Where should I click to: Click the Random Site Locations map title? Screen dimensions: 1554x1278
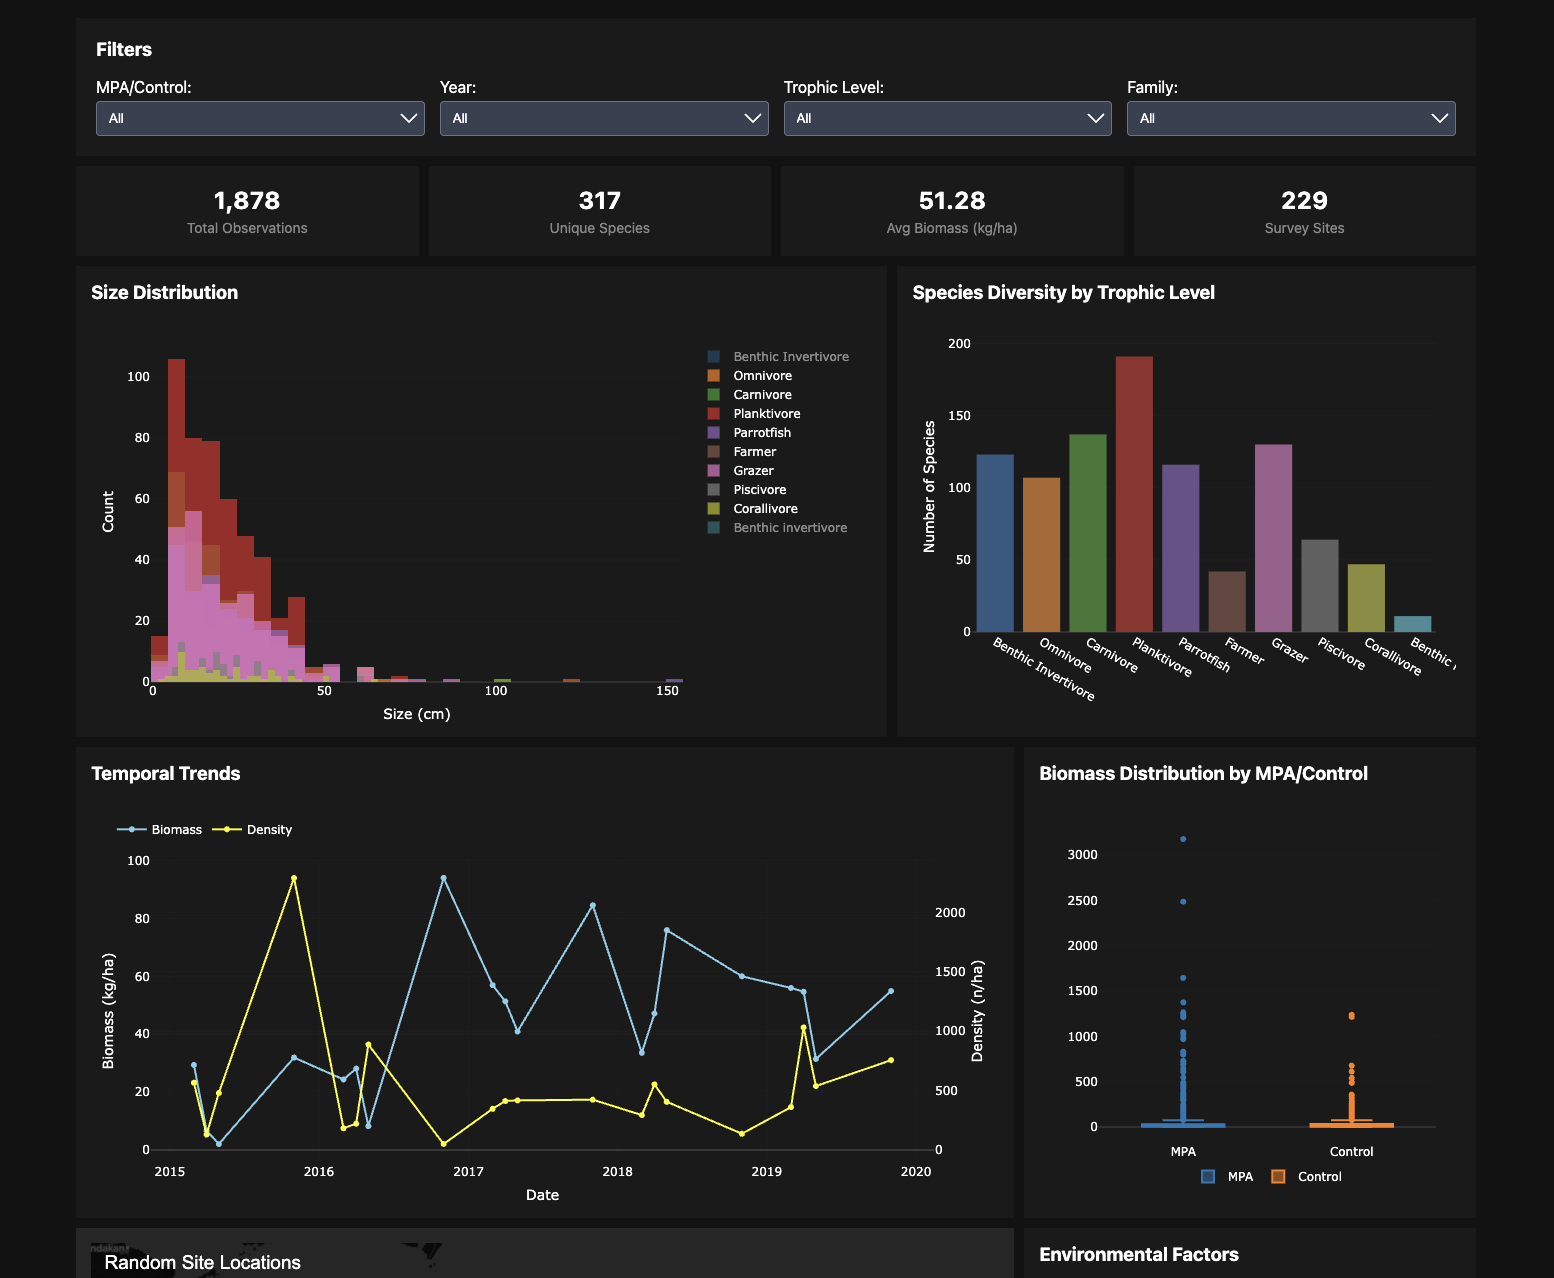tap(203, 1263)
